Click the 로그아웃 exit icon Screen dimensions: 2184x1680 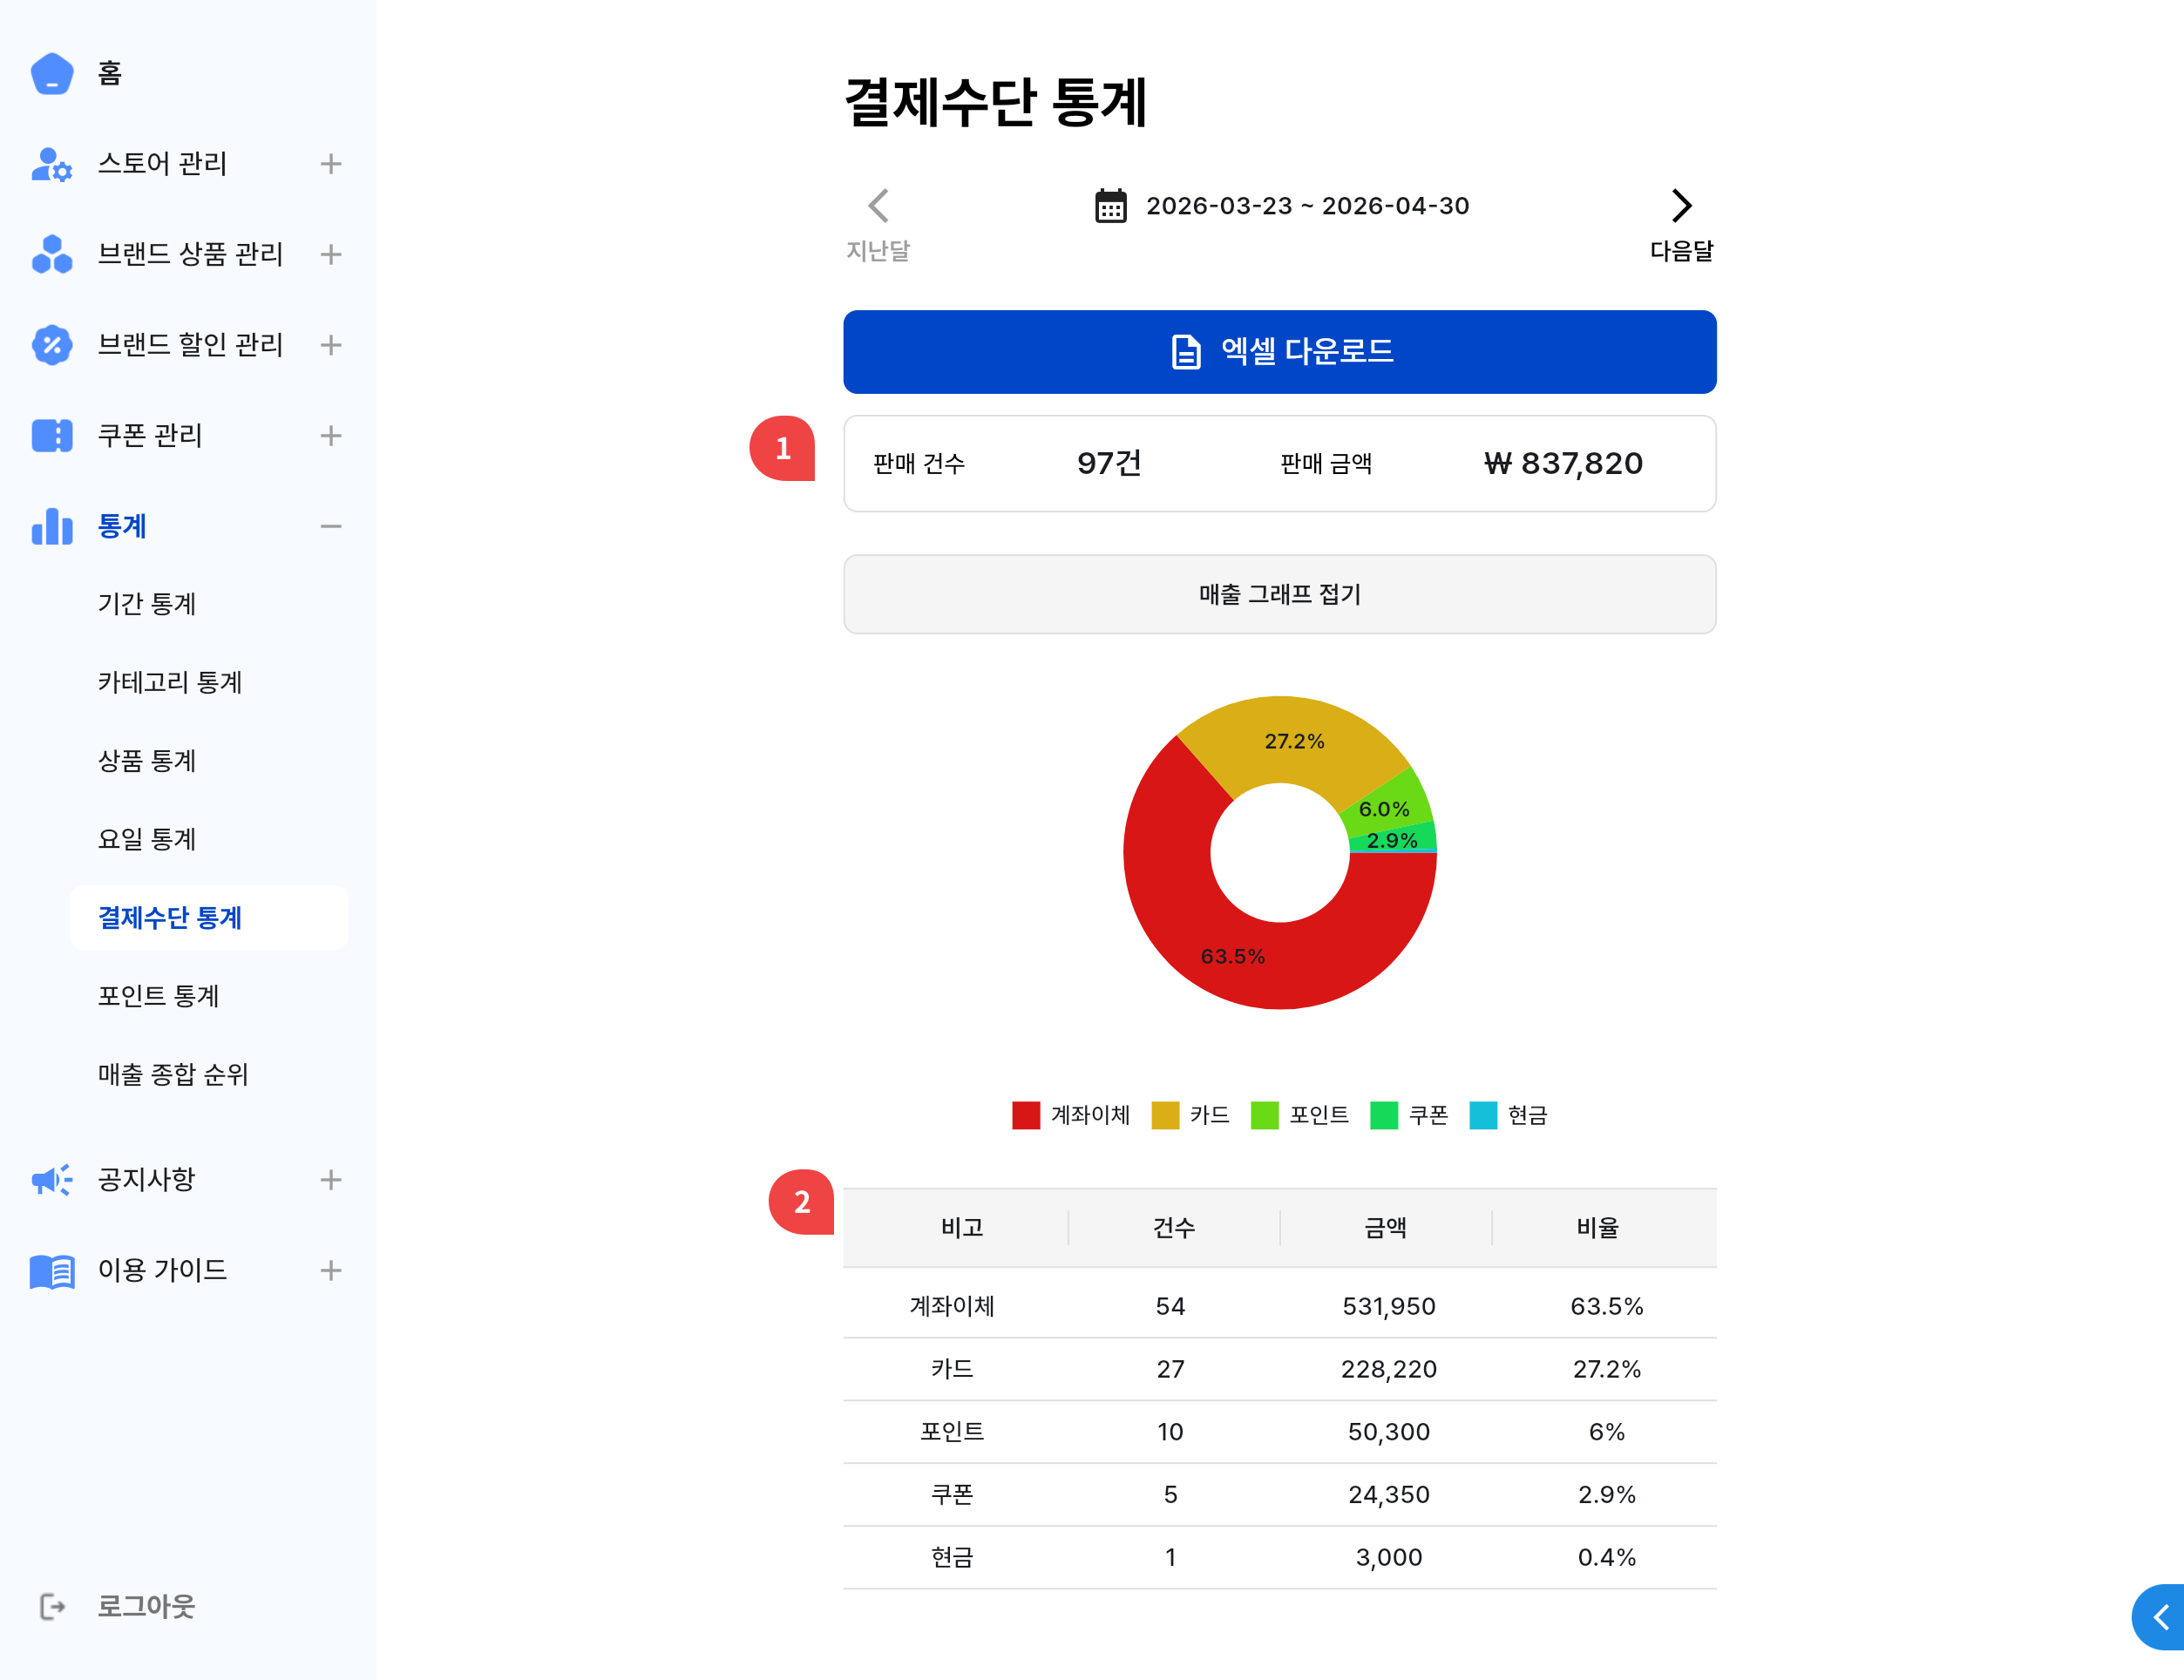52,1606
